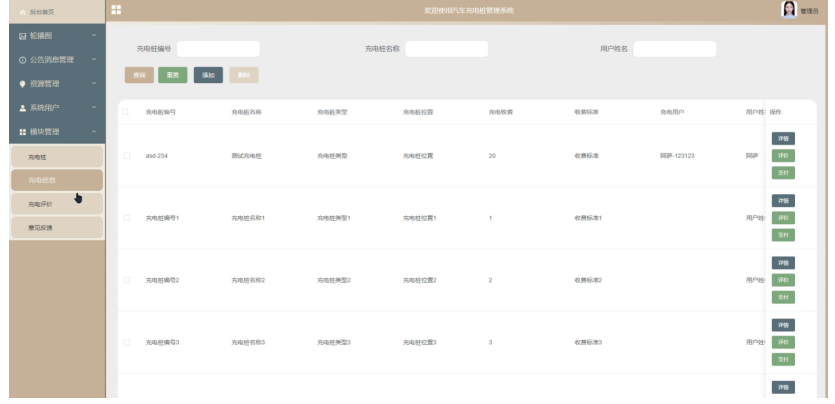Click 支付 for row 充电桩编号1

[x=783, y=235]
